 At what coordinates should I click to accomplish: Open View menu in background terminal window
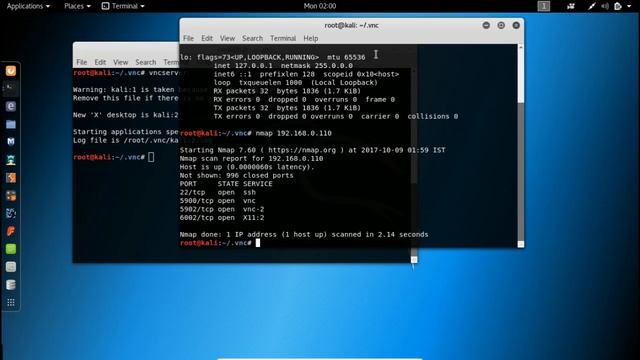[120, 62]
